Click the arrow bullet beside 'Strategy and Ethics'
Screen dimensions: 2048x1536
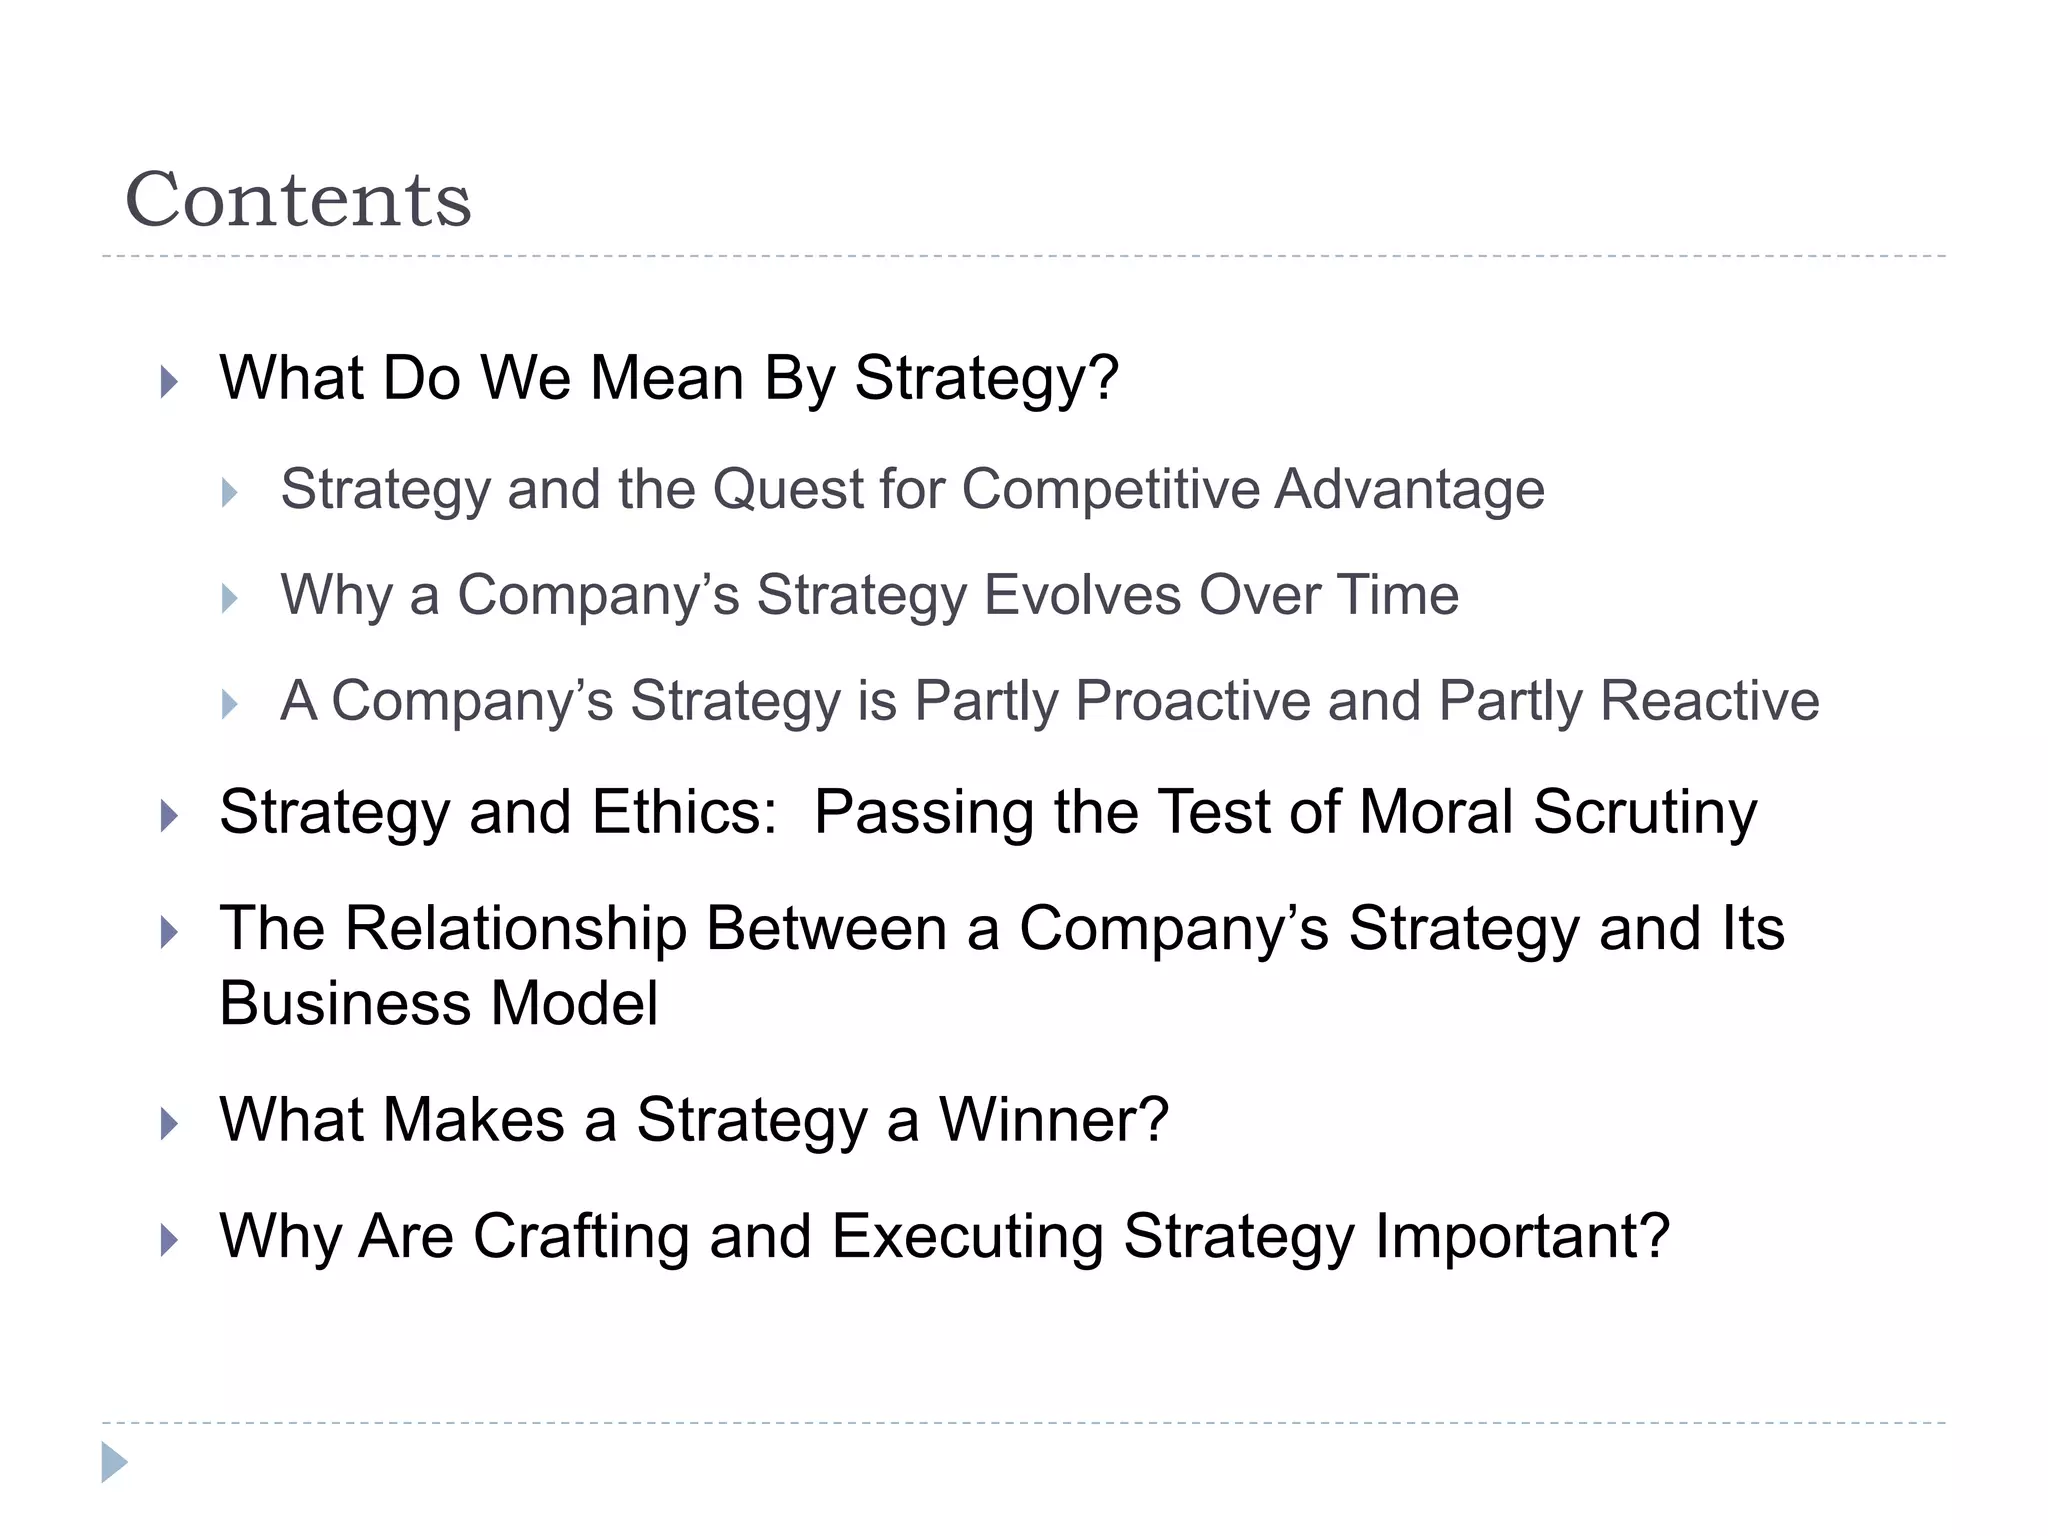pos(169,815)
